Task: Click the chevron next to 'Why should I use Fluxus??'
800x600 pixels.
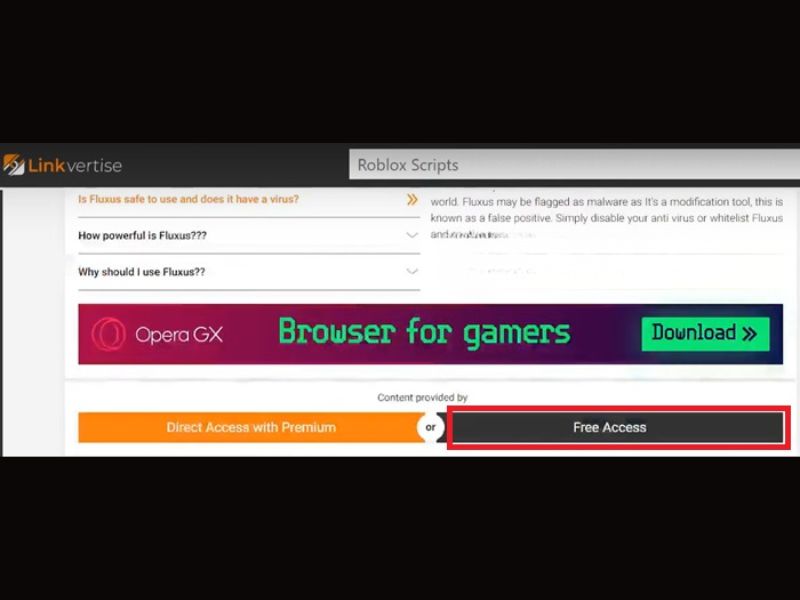Action: [x=412, y=271]
